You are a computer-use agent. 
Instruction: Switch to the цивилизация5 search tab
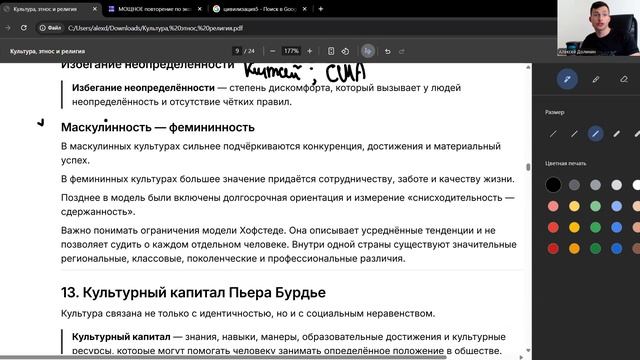point(260,9)
